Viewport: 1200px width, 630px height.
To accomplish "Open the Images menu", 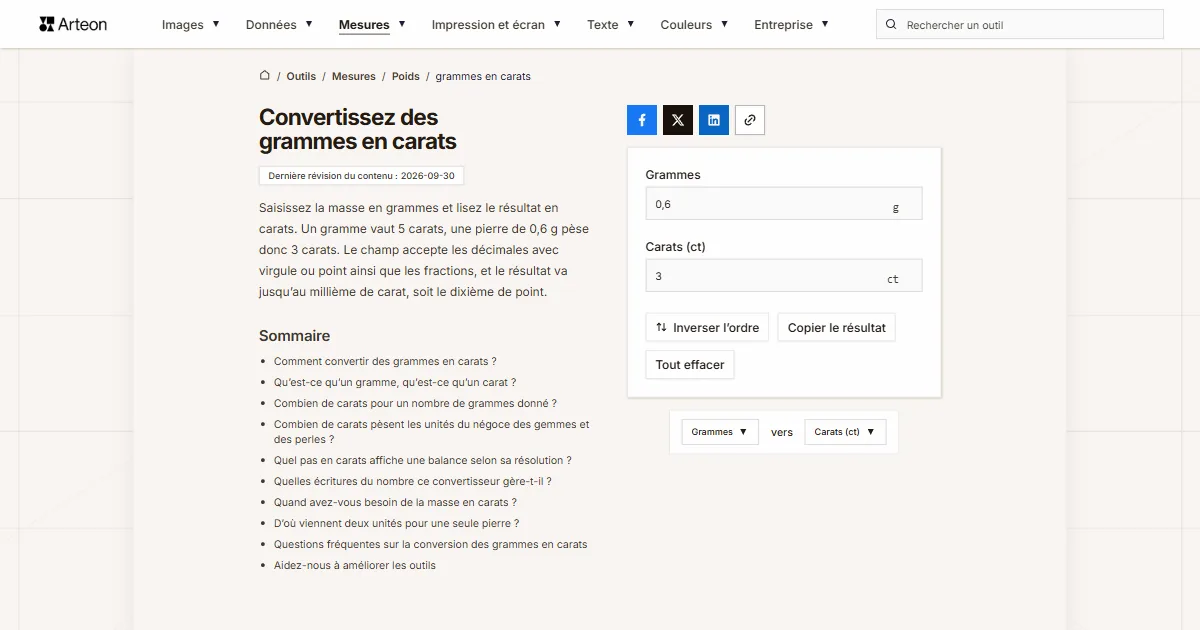I will [191, 25].
